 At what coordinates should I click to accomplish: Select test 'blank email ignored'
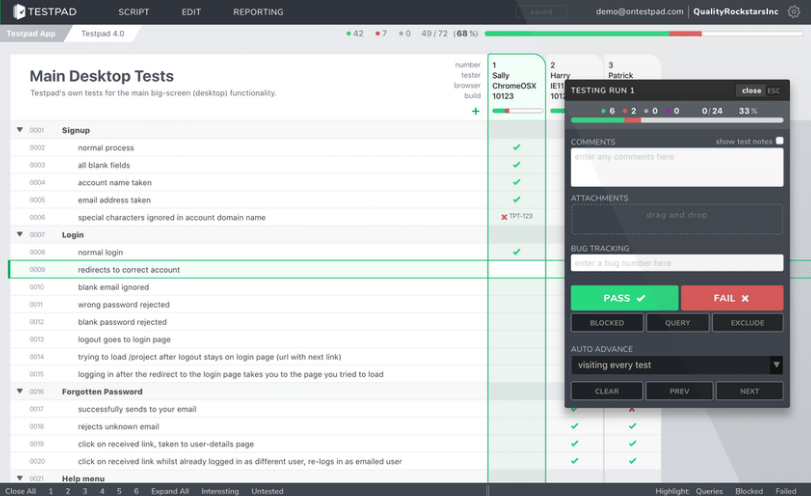[x=113, y=287]
